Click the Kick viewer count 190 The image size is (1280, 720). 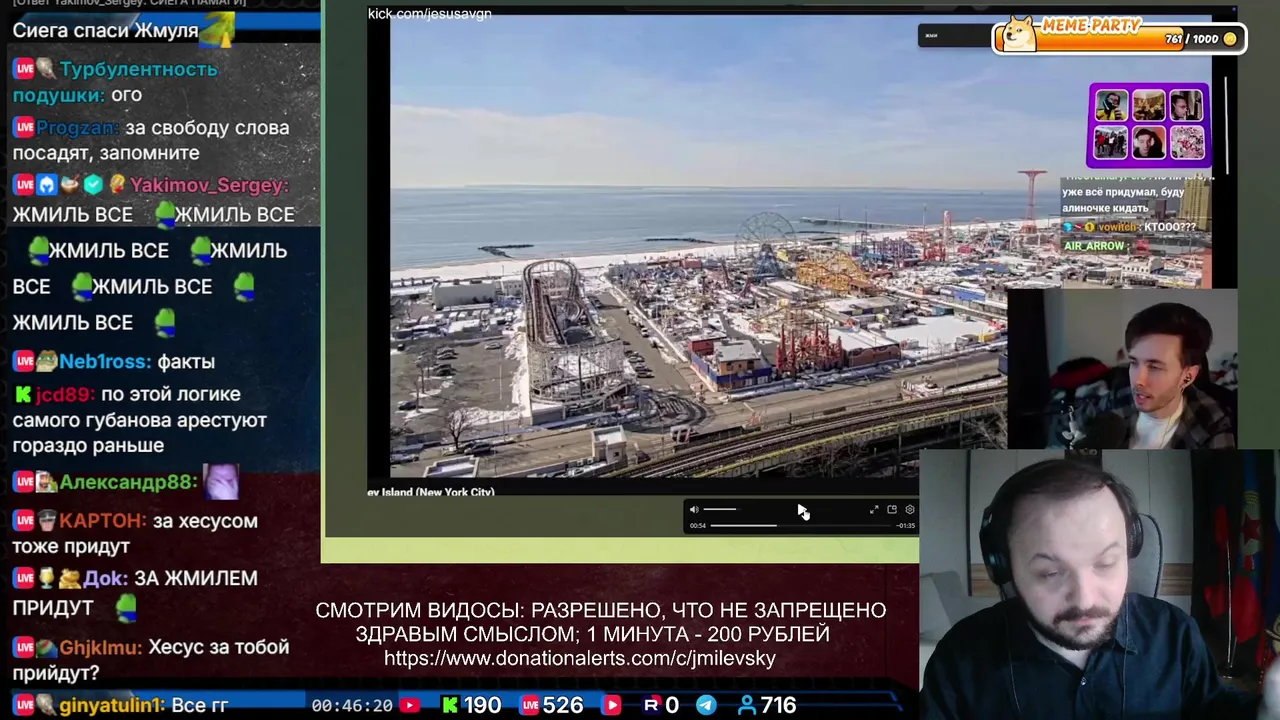482,705
